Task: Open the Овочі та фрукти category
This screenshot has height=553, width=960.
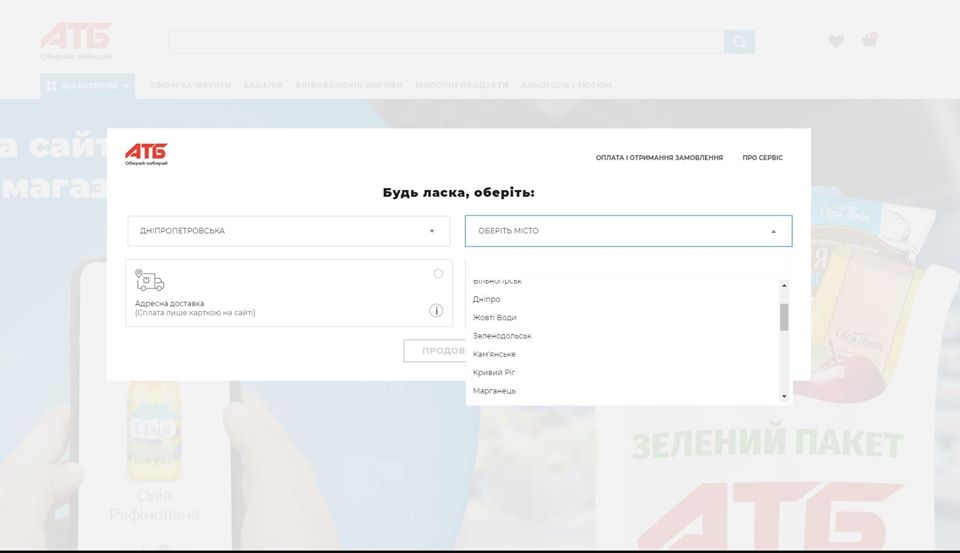Action: (x=190, y=85)
